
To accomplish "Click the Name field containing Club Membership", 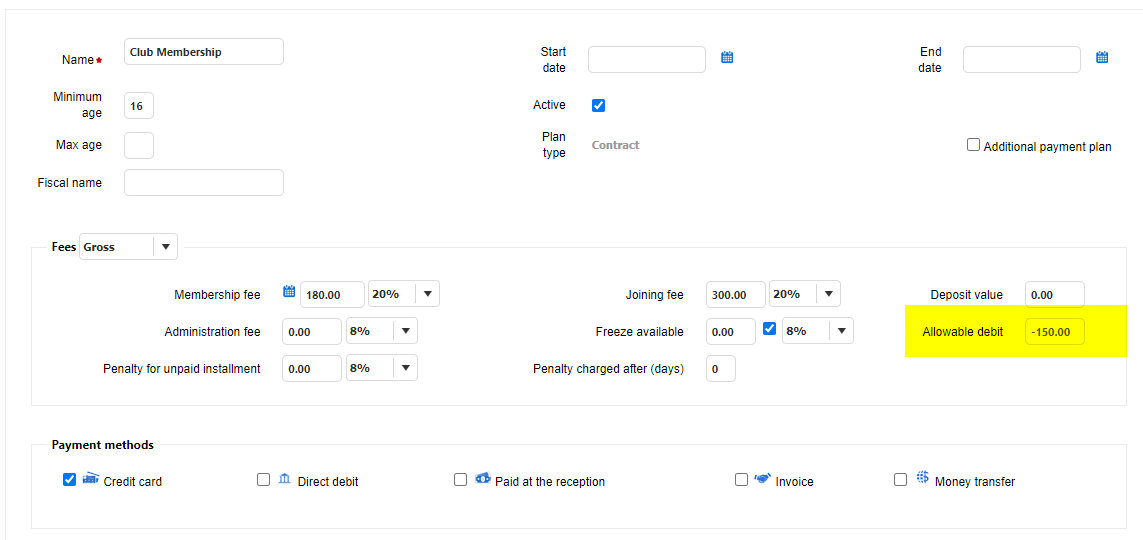I will coord(204,52).
